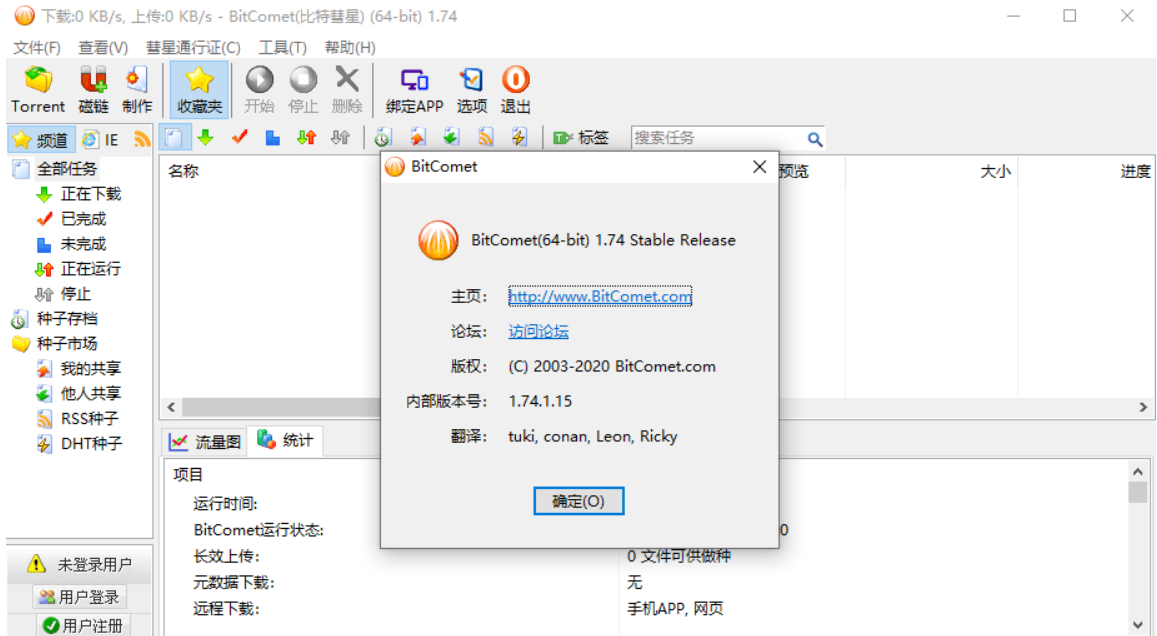Click the 0 文件可供做种 statistics value

click(x=679, y=556)
